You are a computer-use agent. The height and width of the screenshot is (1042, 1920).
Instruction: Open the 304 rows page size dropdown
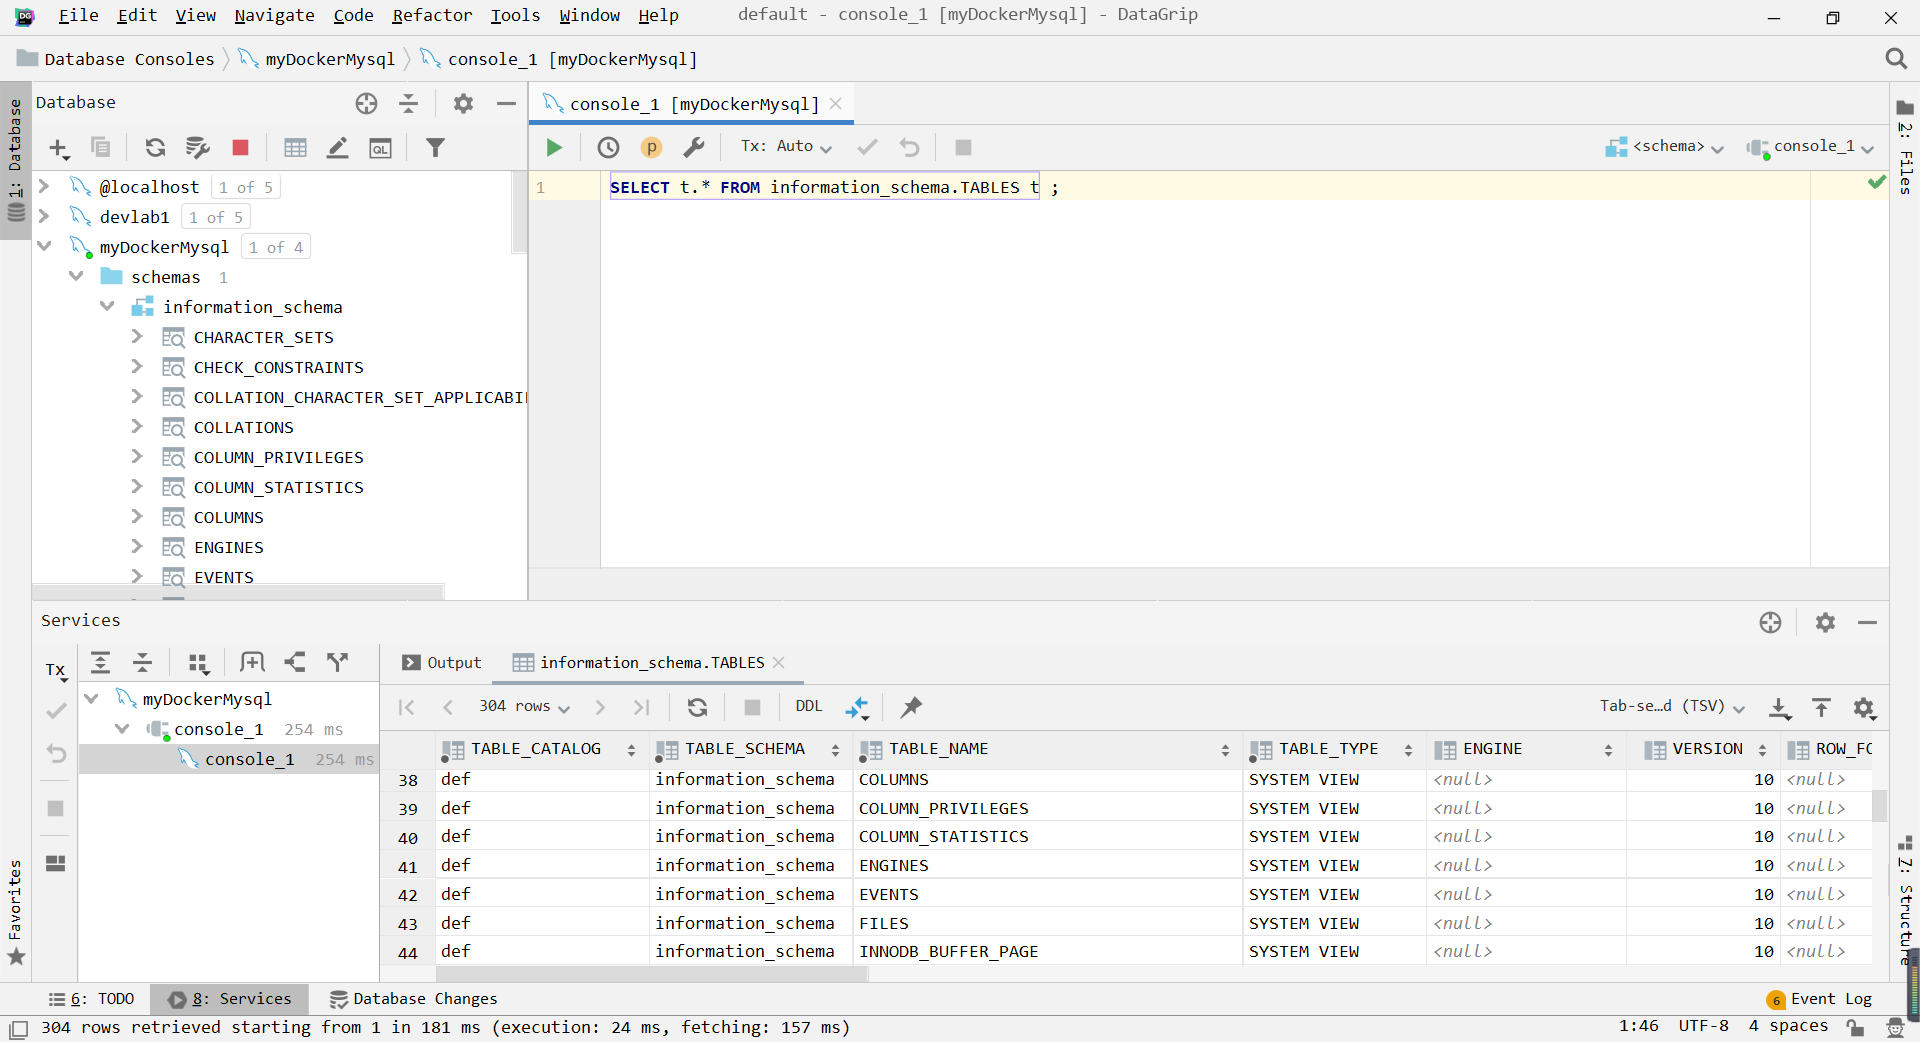pyautogui.click(x=524, y=707)
